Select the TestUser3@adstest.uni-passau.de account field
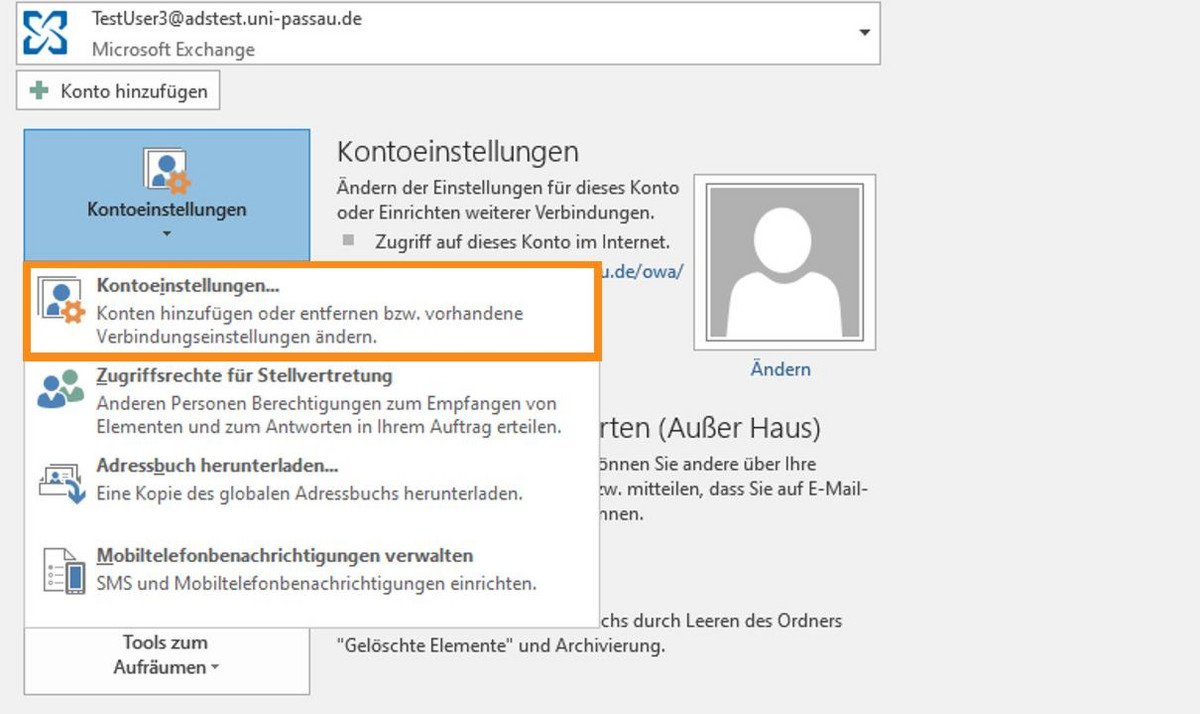Image resolution: width=1200 pixels, height=714 pixels. coord(448,33)
